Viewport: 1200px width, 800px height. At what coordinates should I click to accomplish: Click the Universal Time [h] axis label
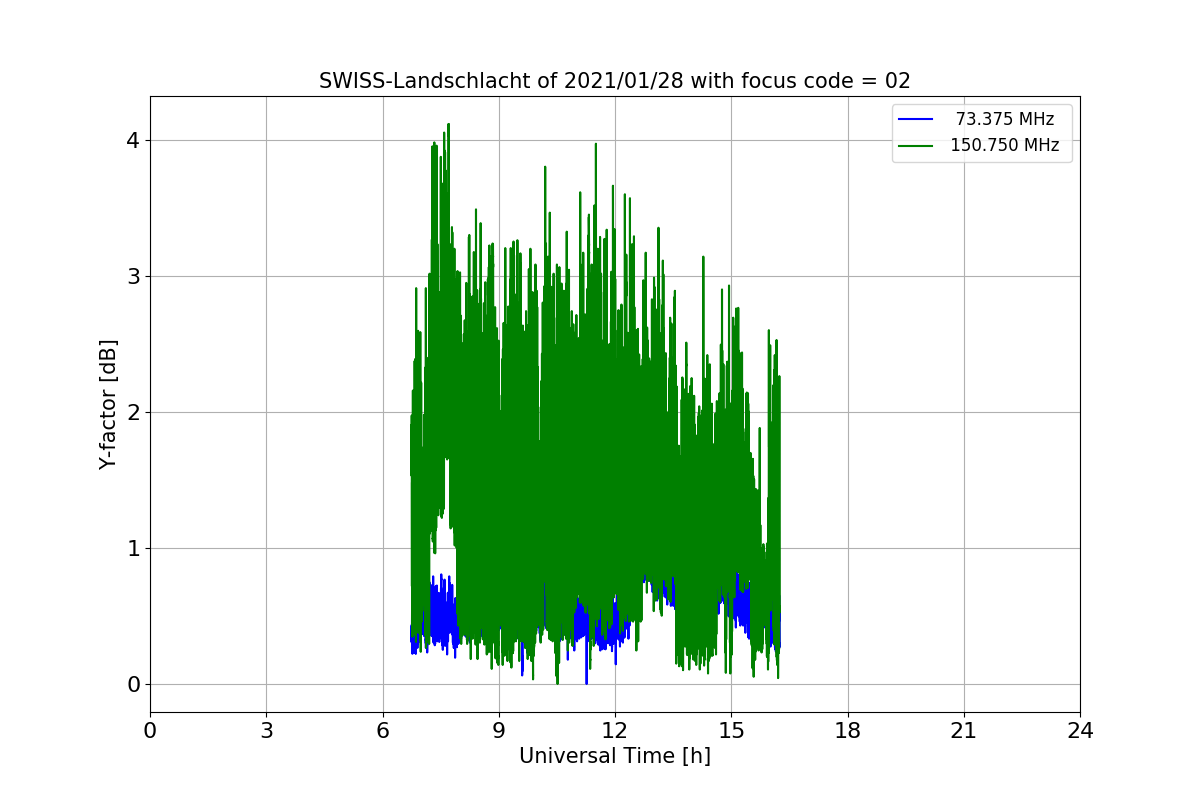click(615, 756)
